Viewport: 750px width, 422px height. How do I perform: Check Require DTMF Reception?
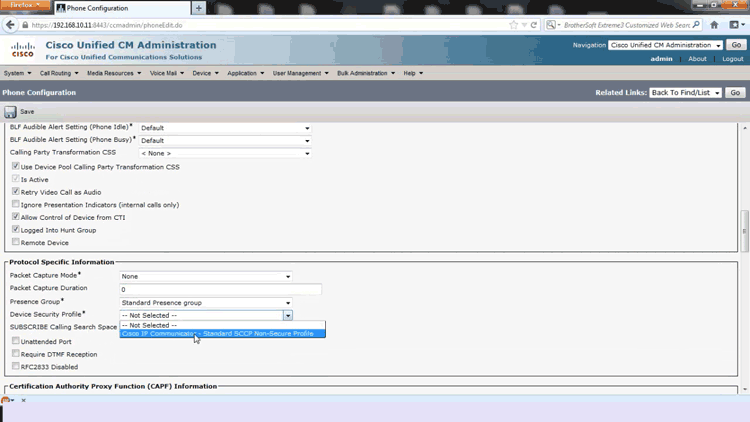tap(16, 353)
